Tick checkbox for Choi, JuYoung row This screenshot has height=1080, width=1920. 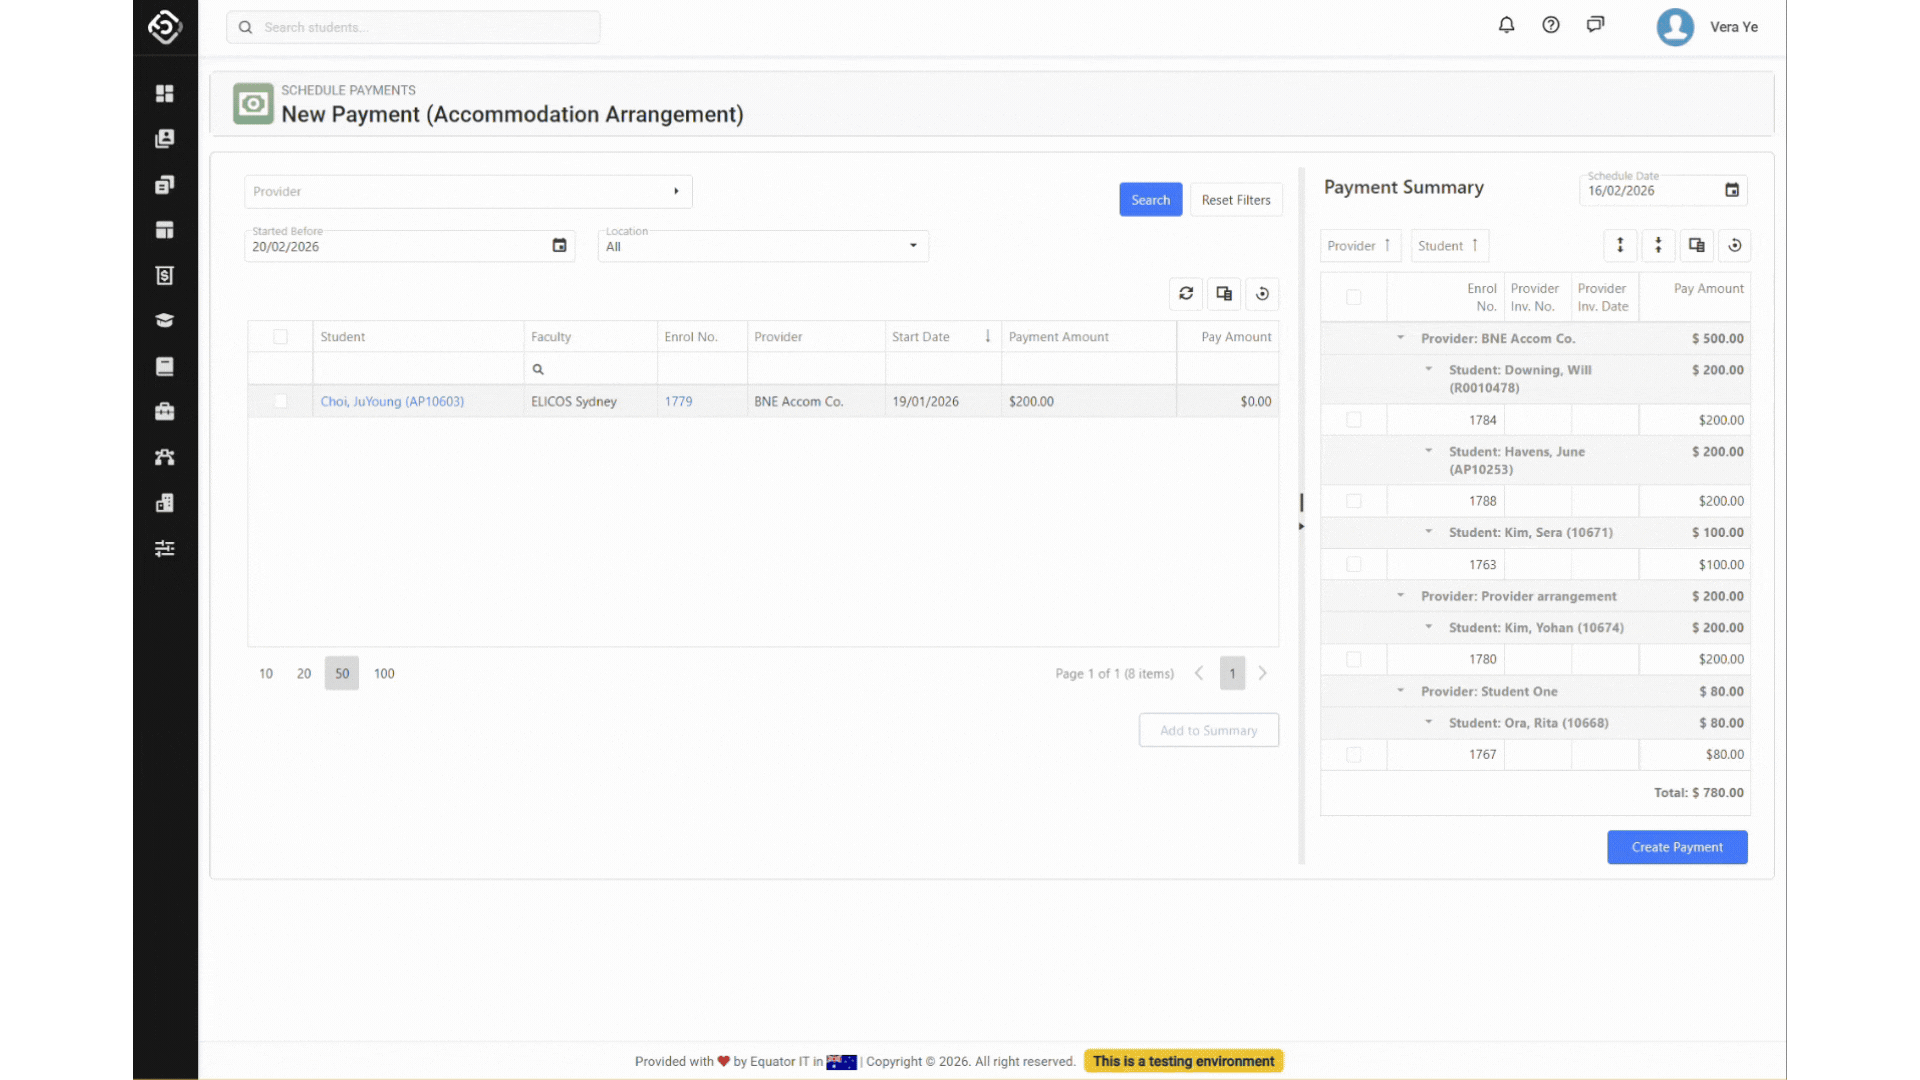[280, 401]
